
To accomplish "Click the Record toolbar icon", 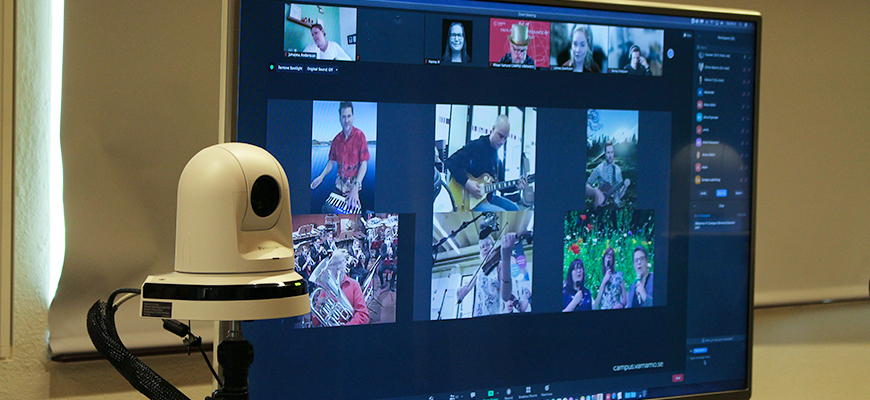I will 509,392.
